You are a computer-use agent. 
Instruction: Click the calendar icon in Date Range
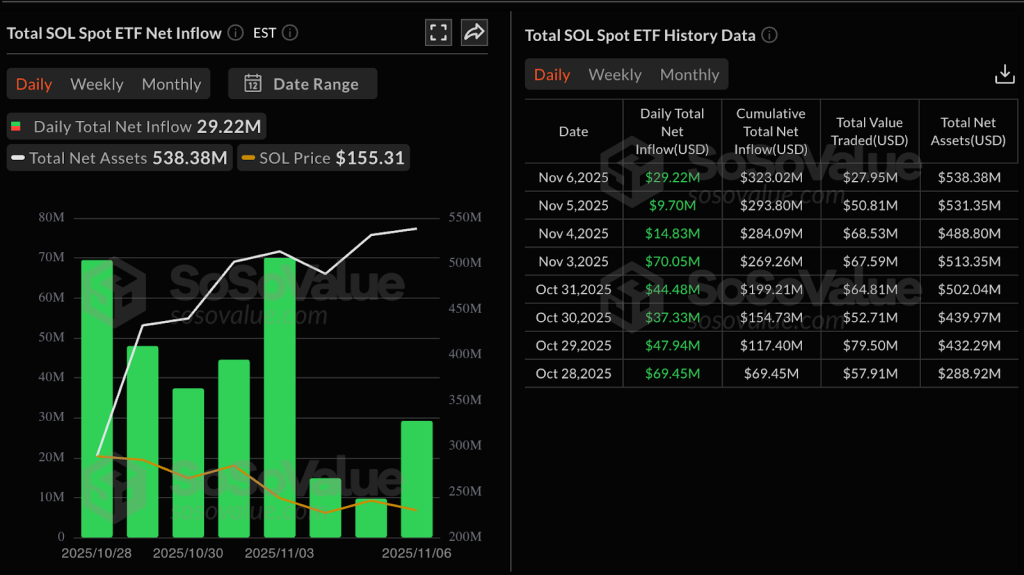[x=253, y=84]
